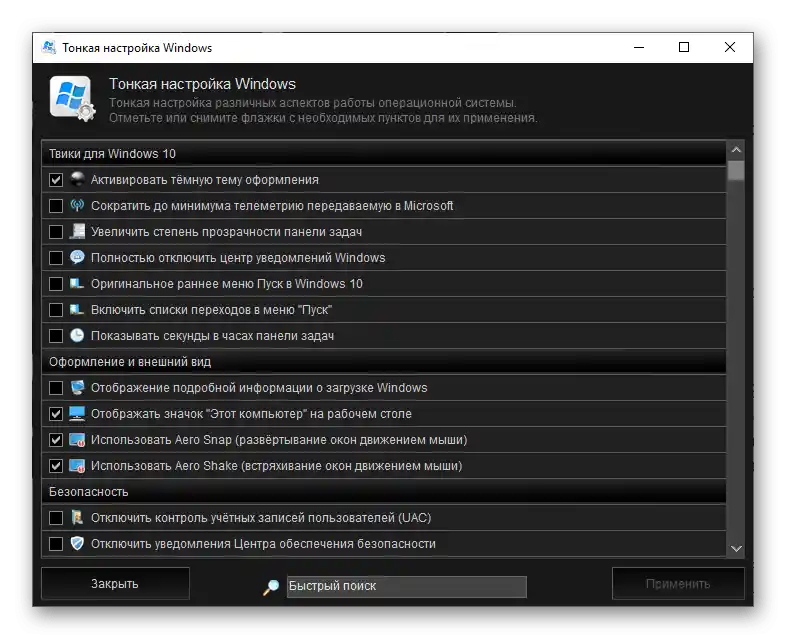Click the "Применить" button
Viewport: 786px width, 639px height.
[678, 583]
